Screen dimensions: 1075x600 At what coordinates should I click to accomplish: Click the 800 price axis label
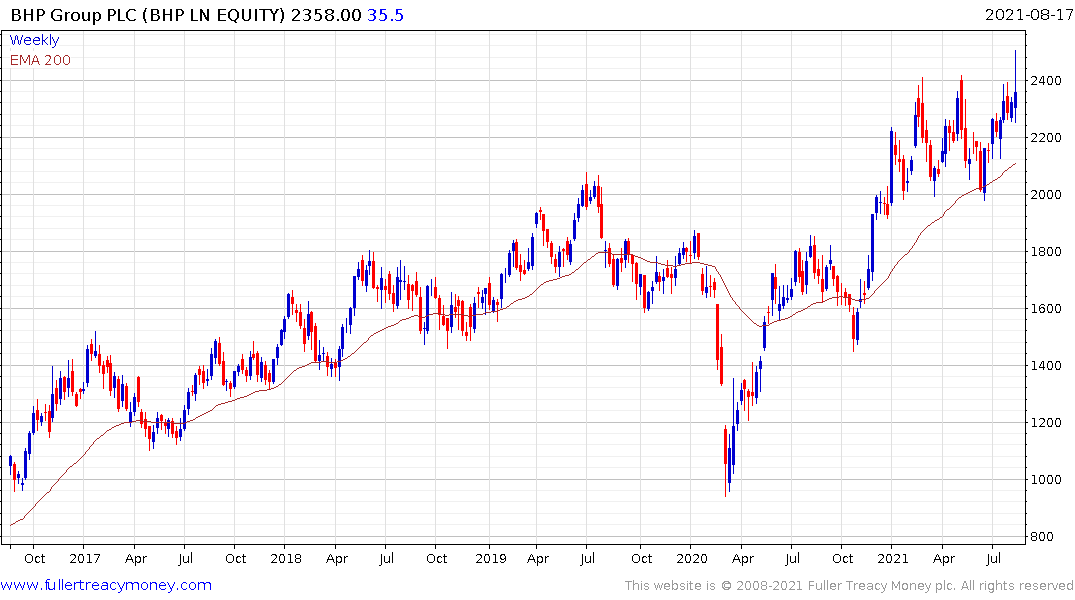pos(1042,537)
